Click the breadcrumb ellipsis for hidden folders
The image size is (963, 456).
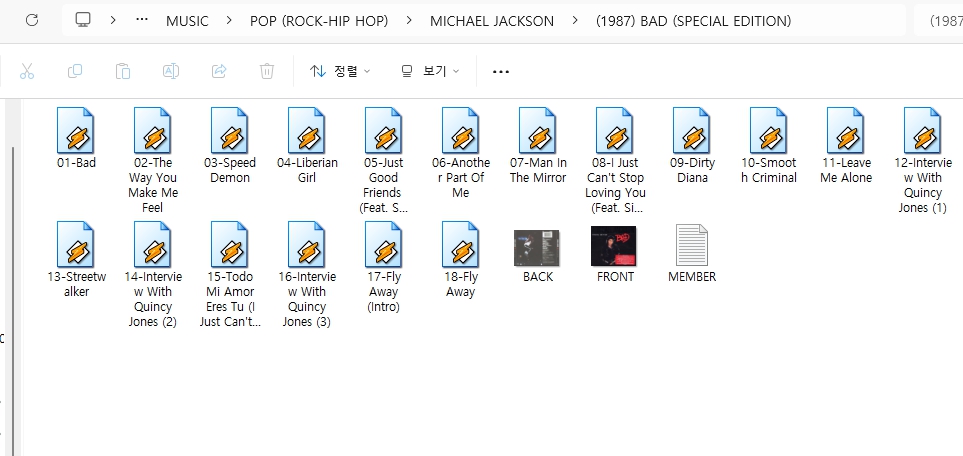pos(142,20)
